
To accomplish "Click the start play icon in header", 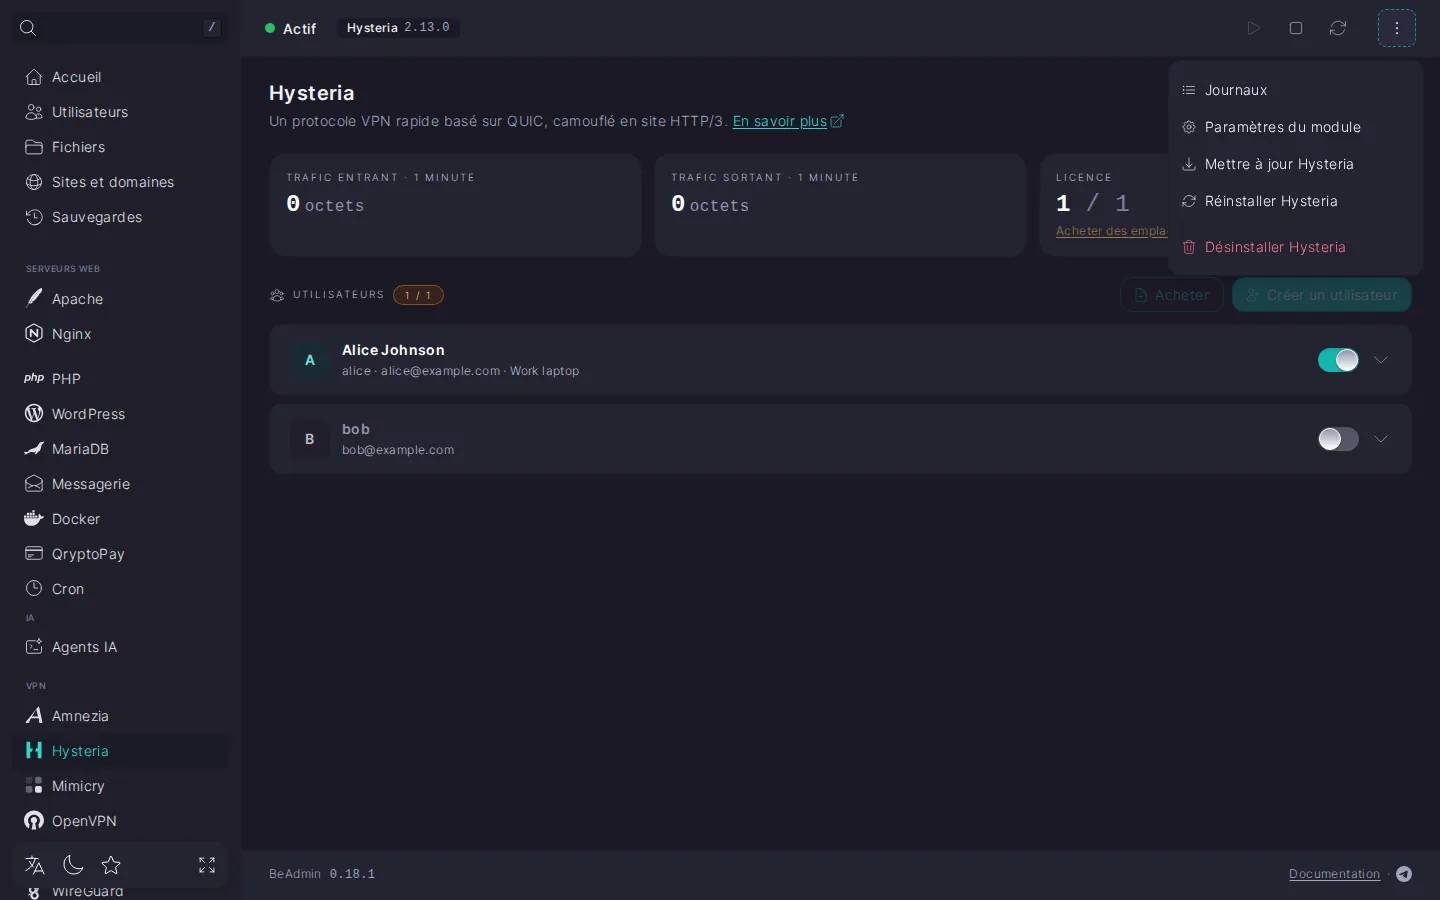I will (x=1253, y=28).
